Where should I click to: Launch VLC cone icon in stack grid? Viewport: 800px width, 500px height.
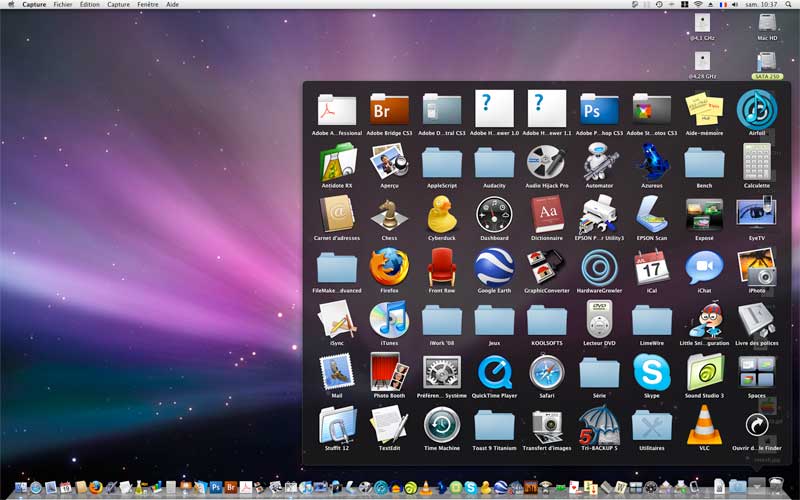(705, 424)
